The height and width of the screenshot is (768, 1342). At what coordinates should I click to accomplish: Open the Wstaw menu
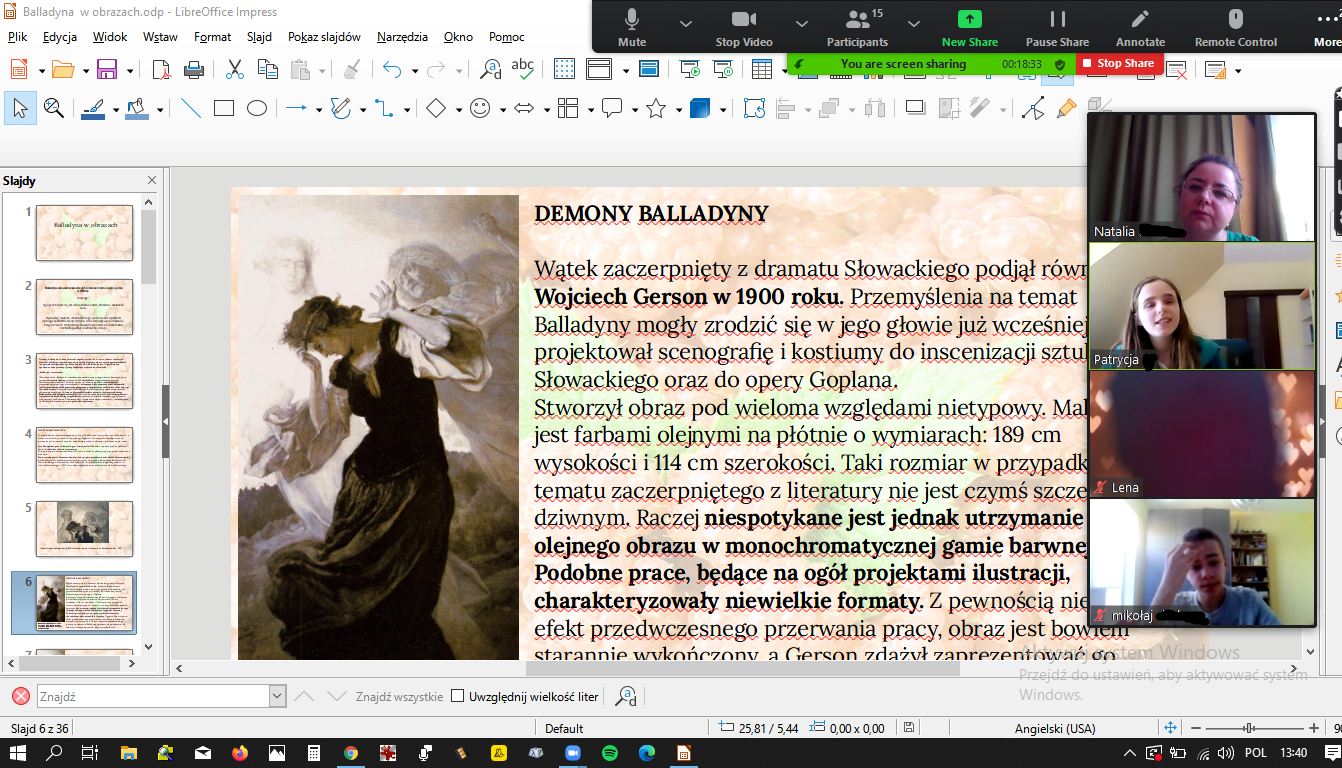[160, 37]
